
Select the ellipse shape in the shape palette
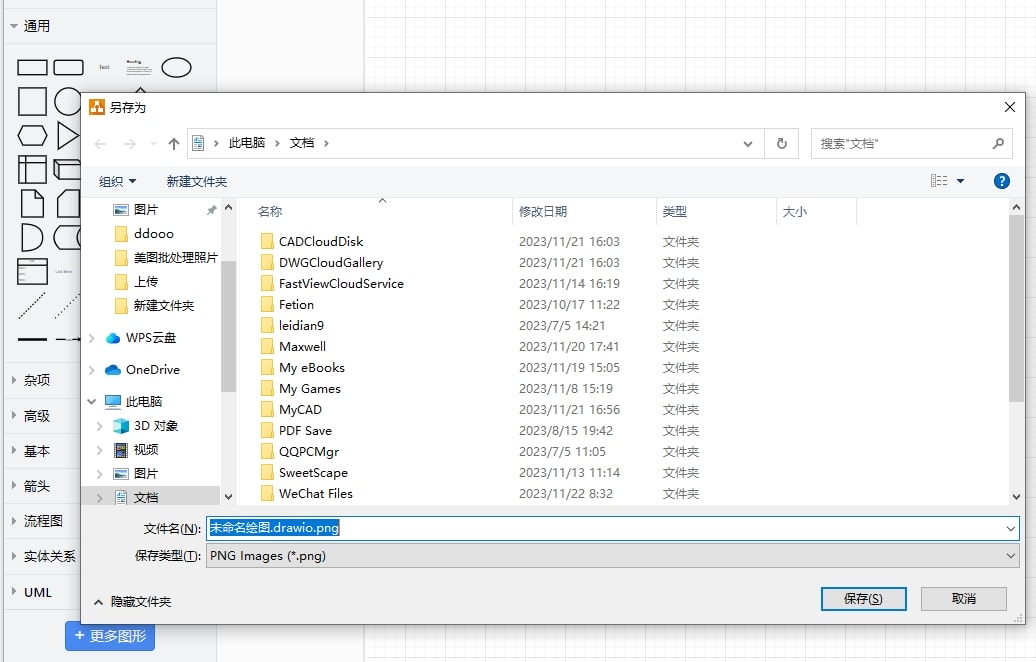point(176,67)
